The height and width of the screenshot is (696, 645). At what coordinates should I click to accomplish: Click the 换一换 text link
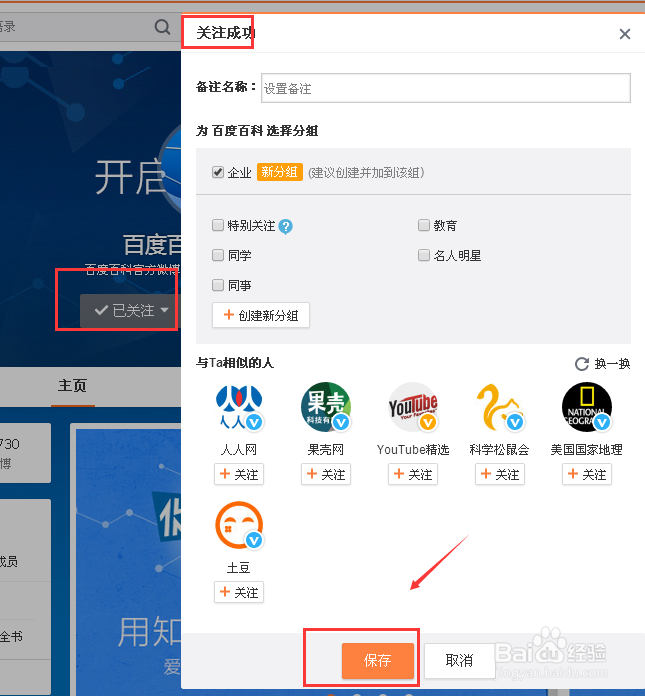point(612,364)
